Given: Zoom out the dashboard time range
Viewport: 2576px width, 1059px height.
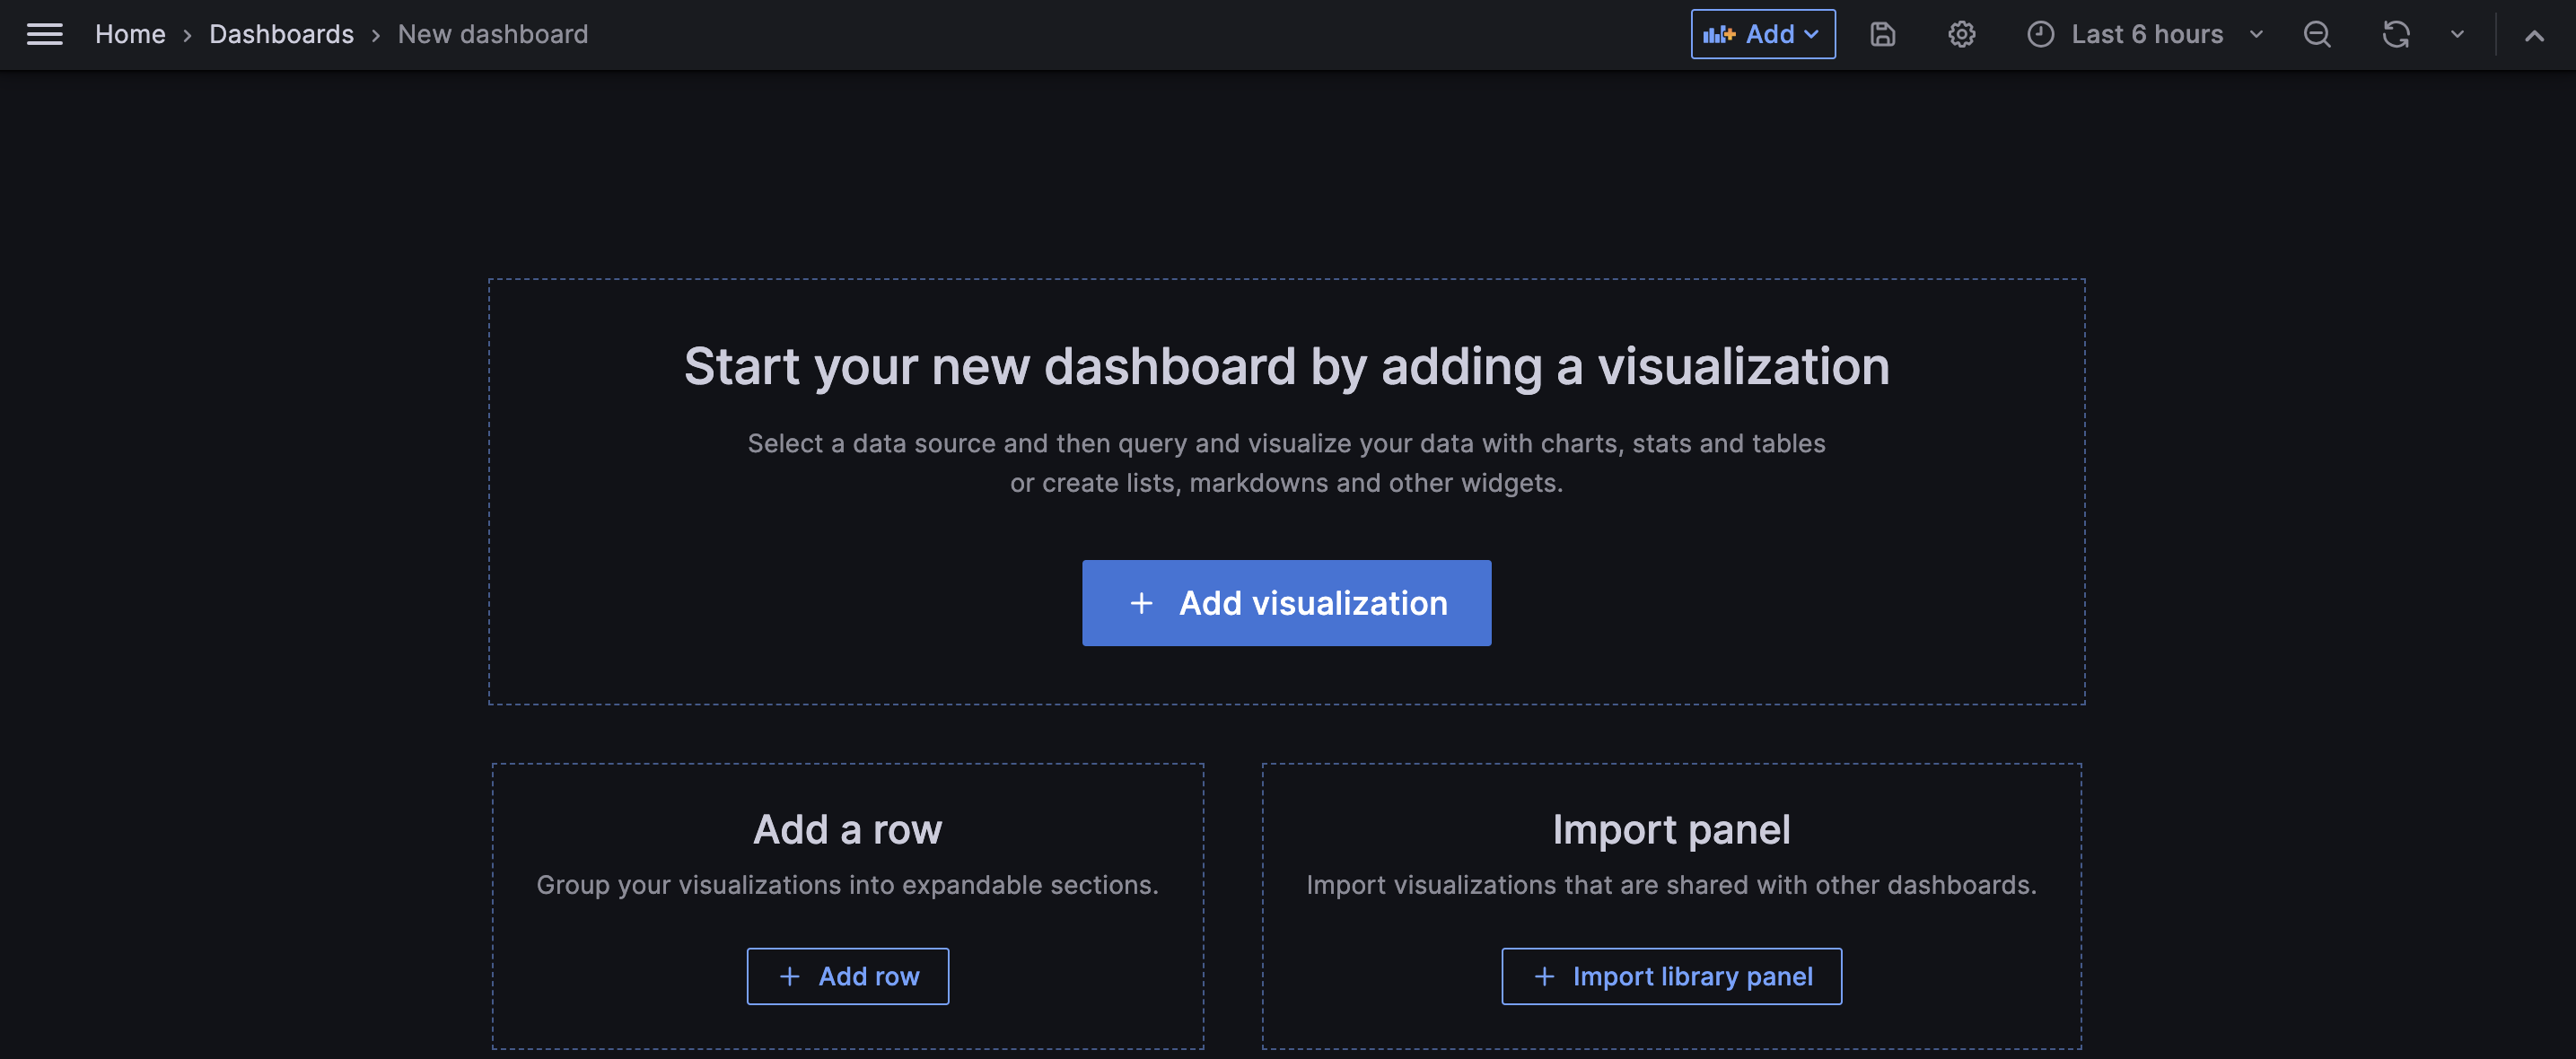Looking at the screenshot, I should pyautogui.click(x=2317, y=34).
